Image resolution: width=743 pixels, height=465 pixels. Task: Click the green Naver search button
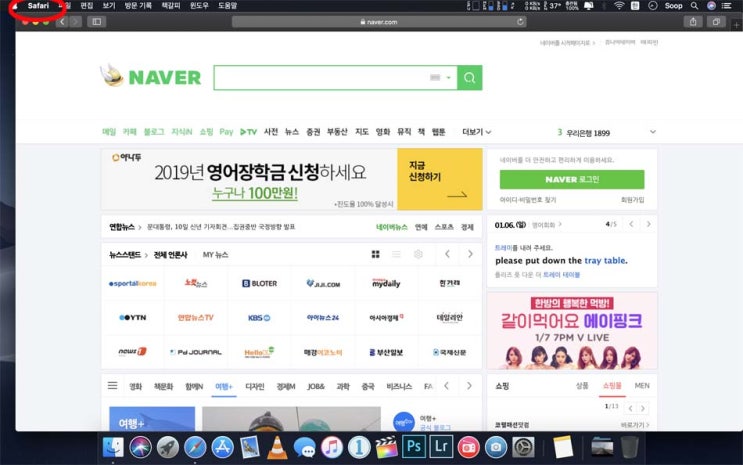pyautogui.click(x=470, y=78)
